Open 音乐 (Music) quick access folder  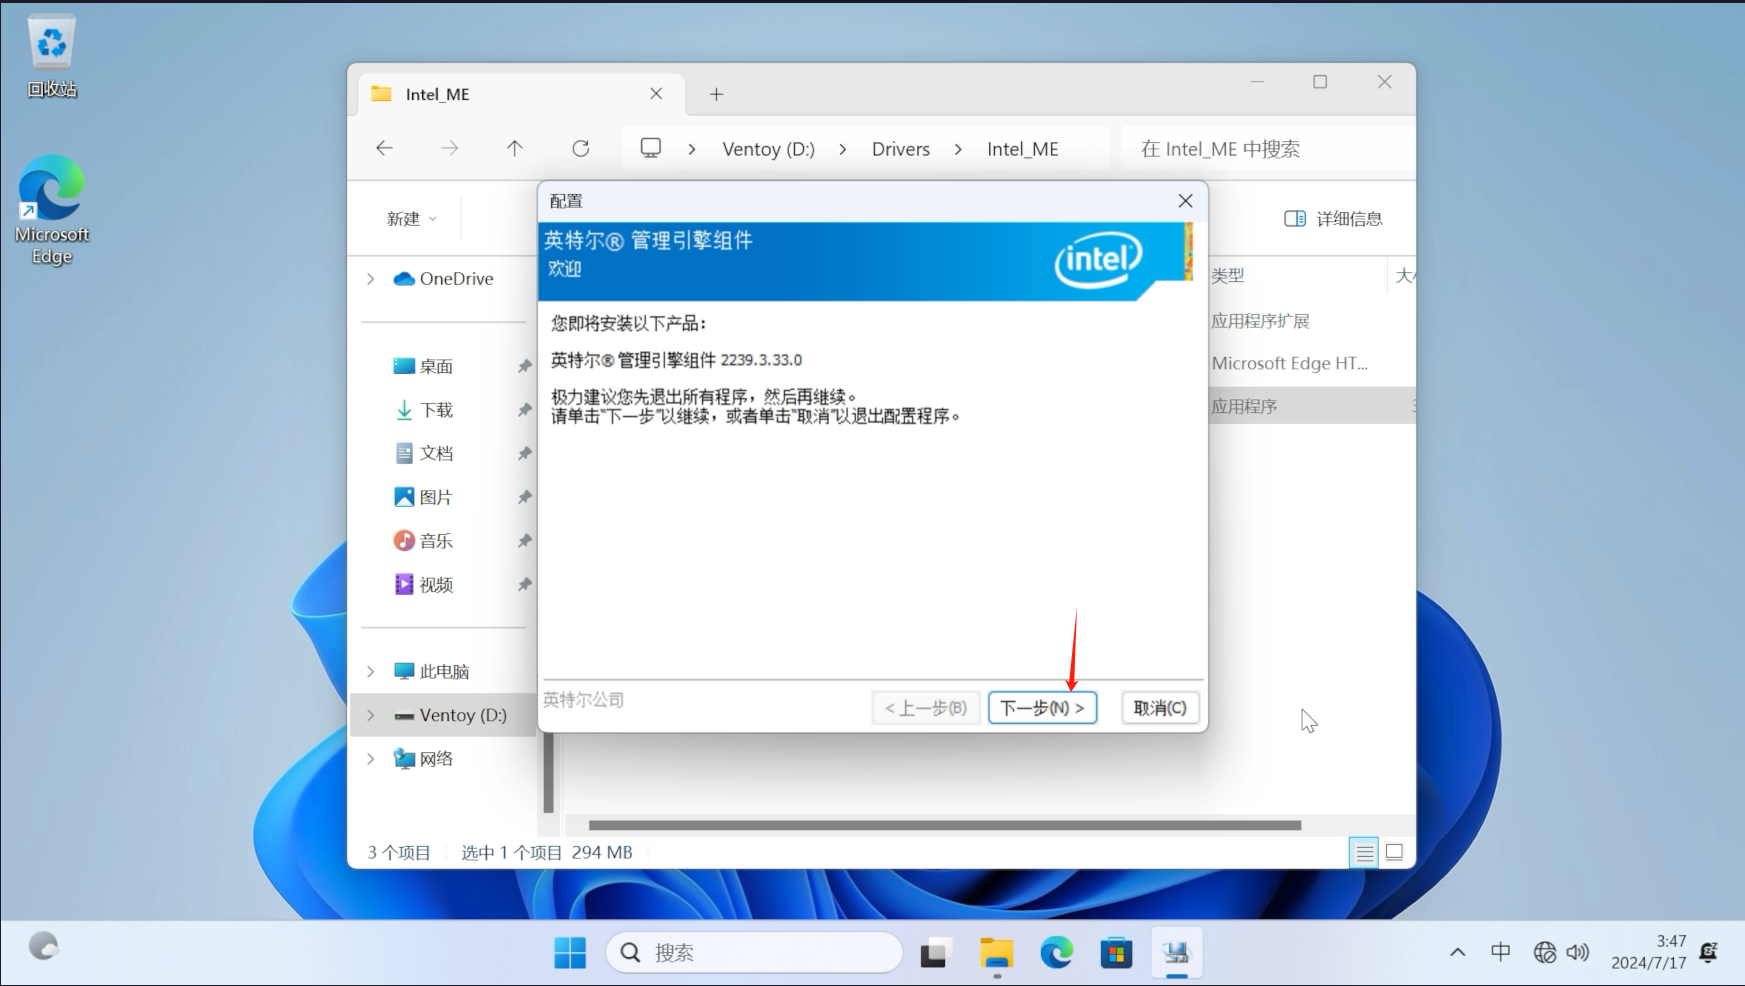coord(424,541)
